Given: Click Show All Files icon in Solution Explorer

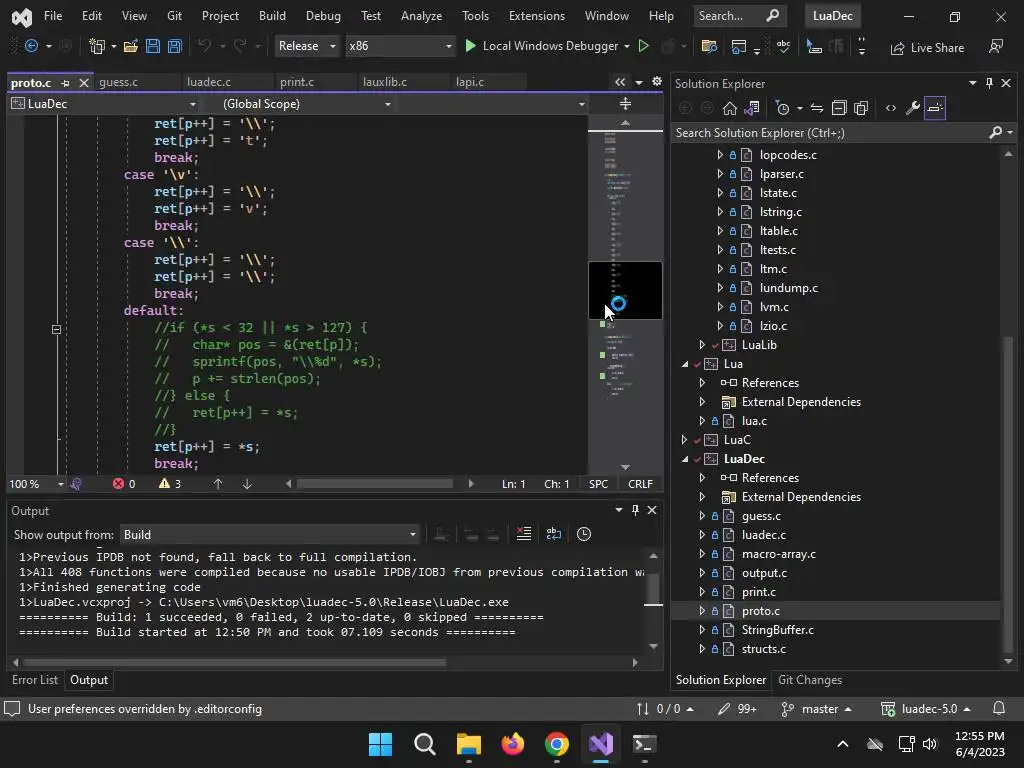Looking at the screenshot, I should click(861, 108).
